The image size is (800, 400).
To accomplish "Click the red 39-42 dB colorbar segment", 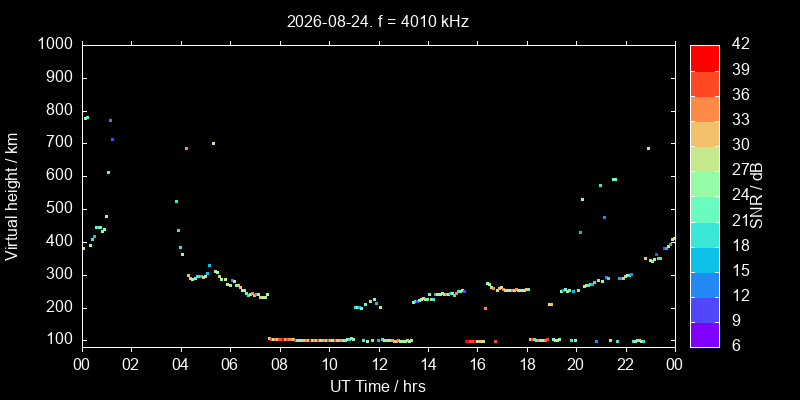I will pos(705,58).
